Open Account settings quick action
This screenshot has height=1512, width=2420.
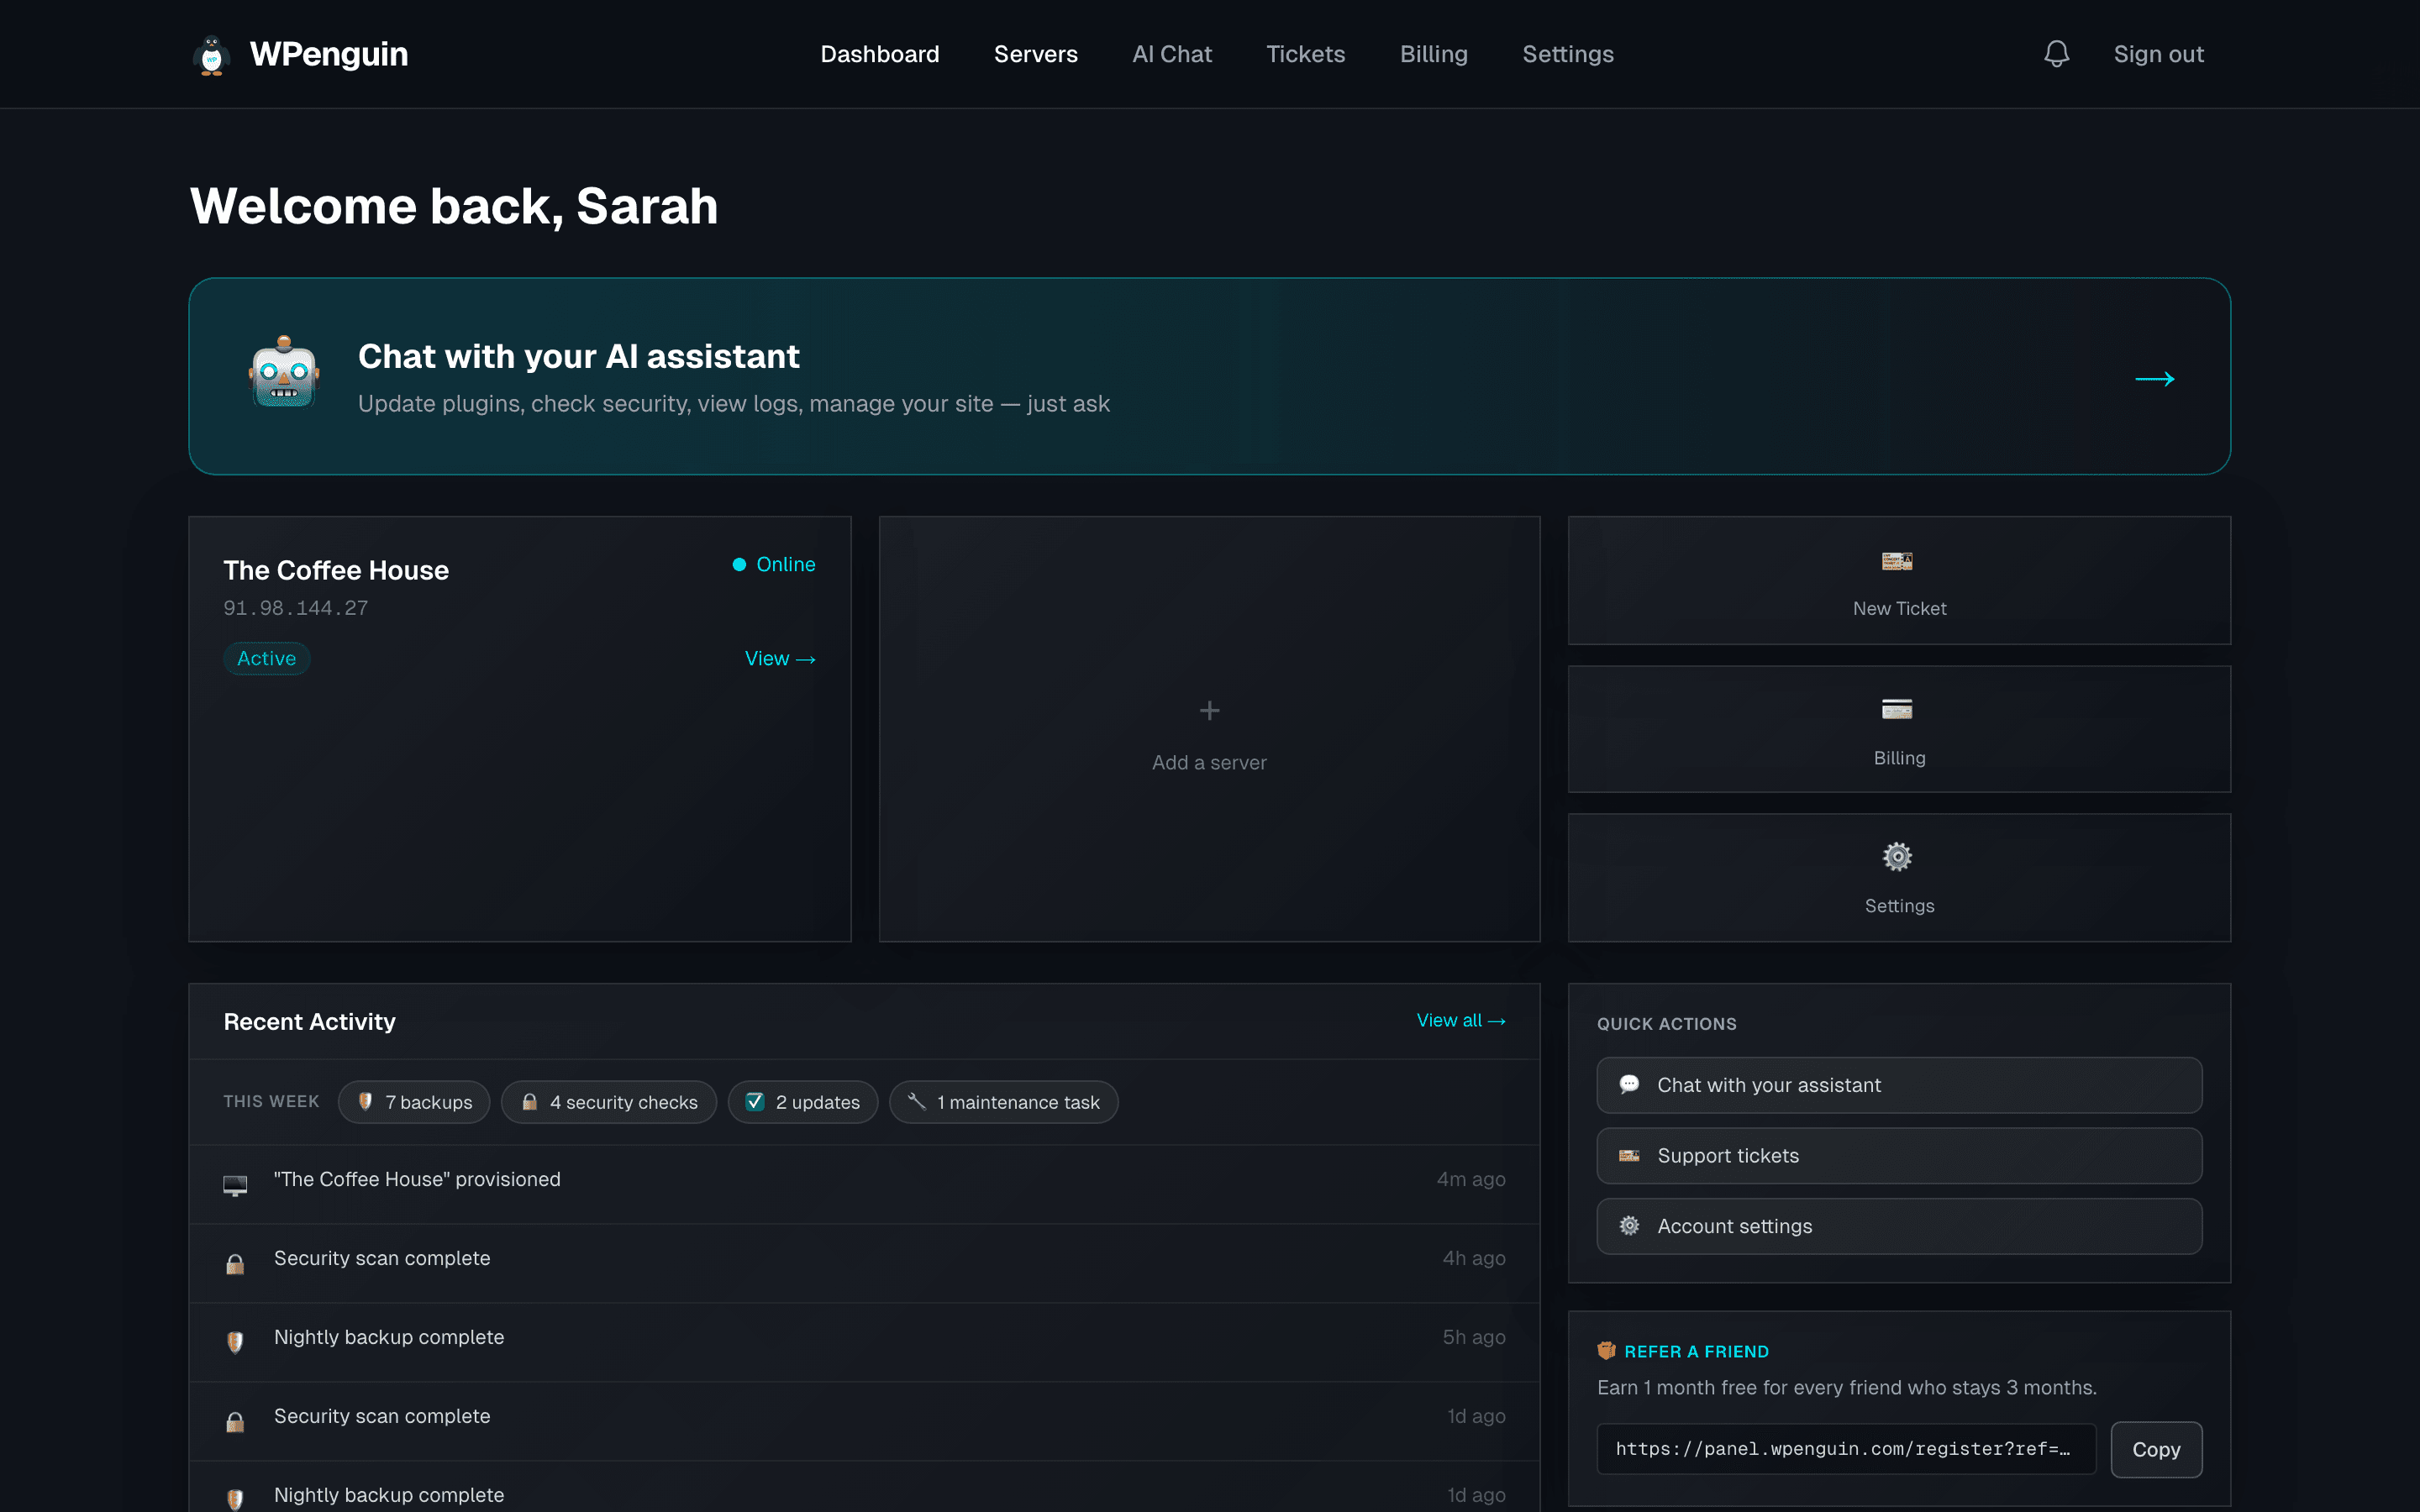[1899, 1226]
